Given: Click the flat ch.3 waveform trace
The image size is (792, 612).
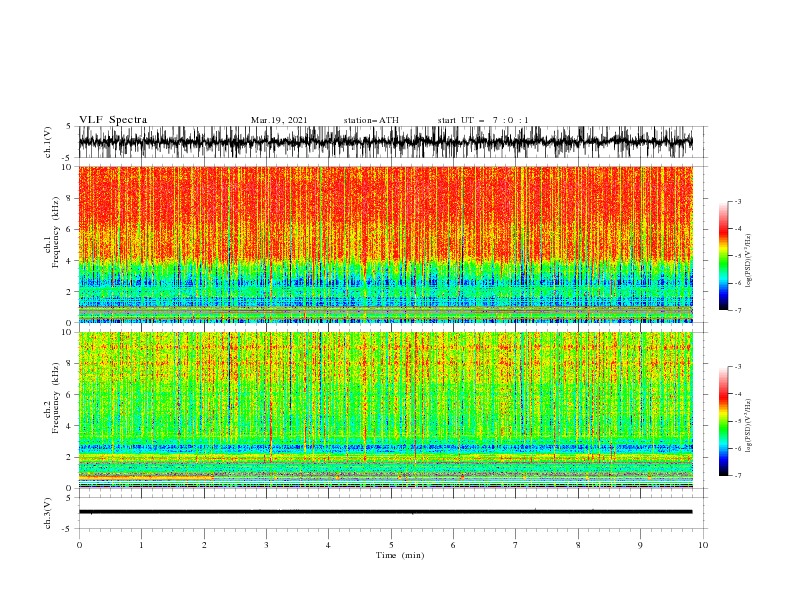Looking at the screenshot, I should click(385, 512).
